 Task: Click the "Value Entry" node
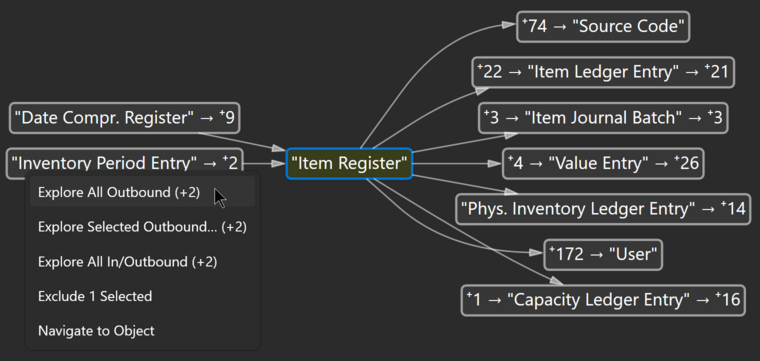(x=603, y=163)
